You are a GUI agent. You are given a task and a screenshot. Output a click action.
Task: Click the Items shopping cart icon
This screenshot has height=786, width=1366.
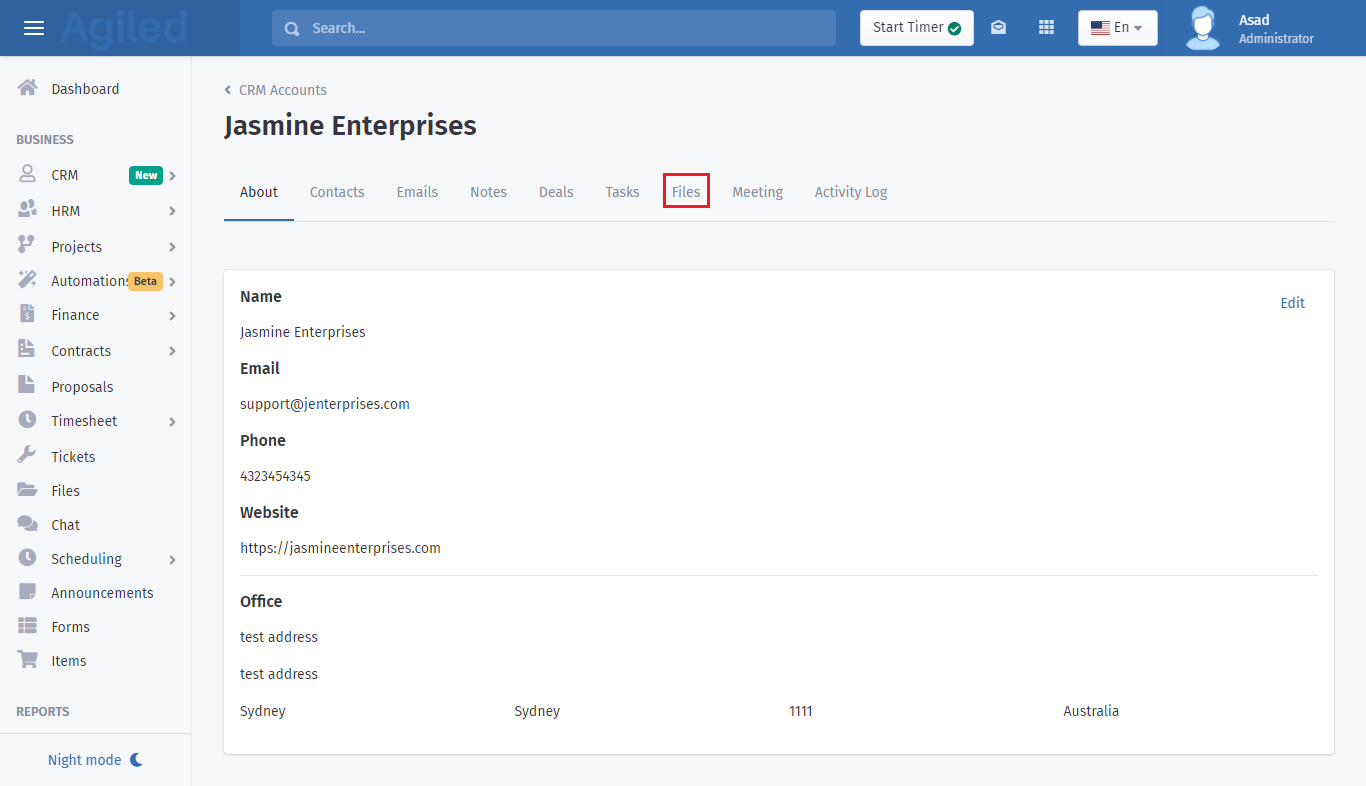point(28,660)
